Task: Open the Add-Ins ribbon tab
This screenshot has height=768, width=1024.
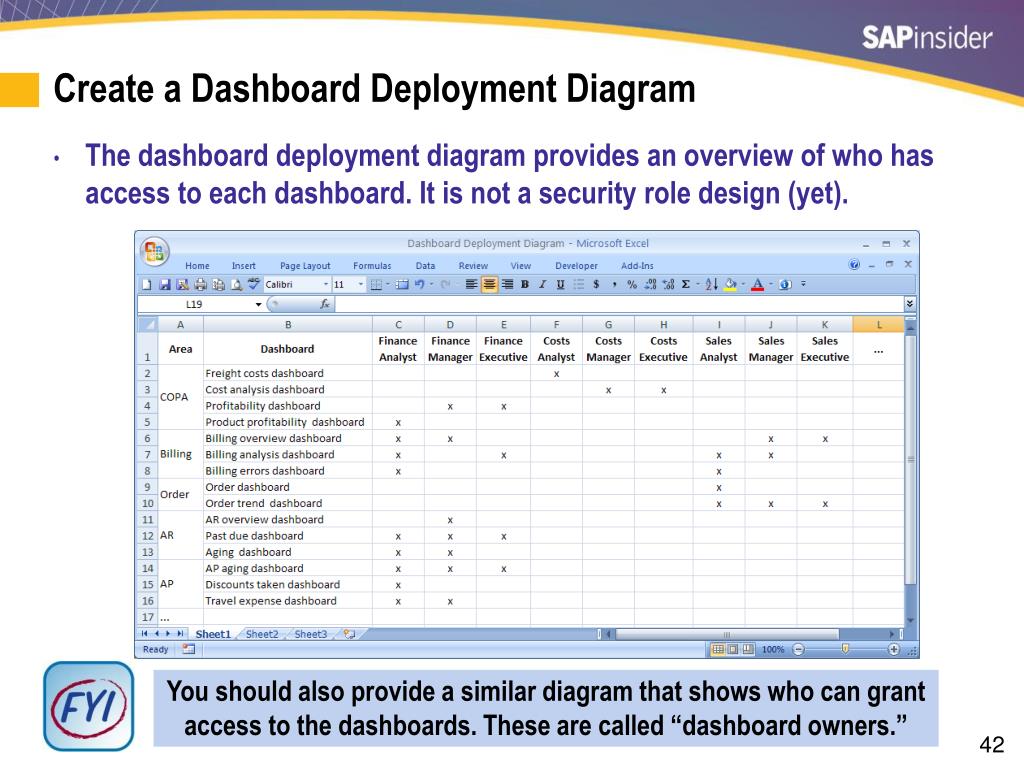Action: [637, 266]
